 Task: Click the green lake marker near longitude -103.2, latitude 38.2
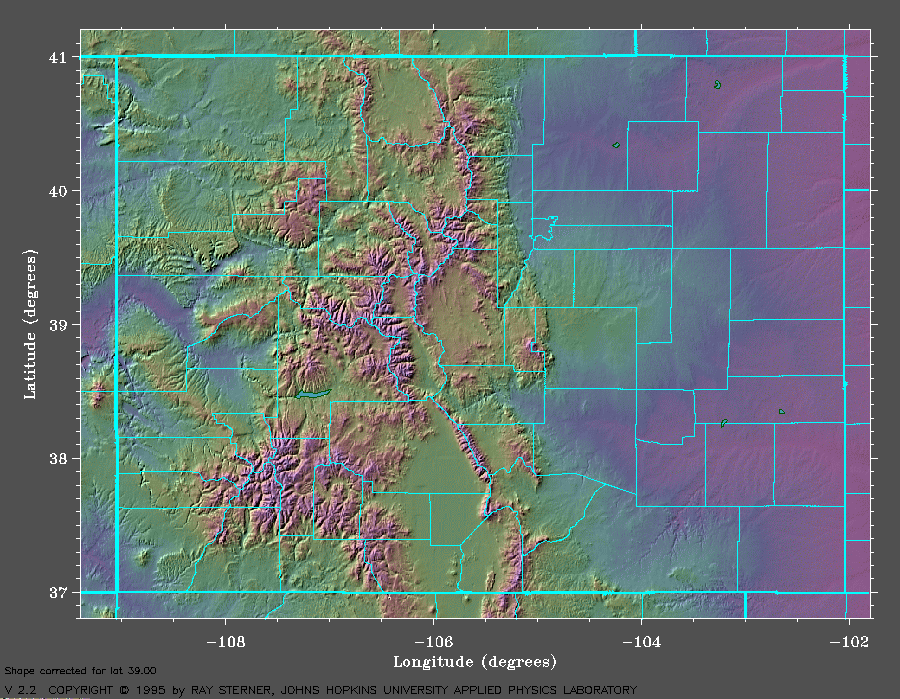coord(723,423)
